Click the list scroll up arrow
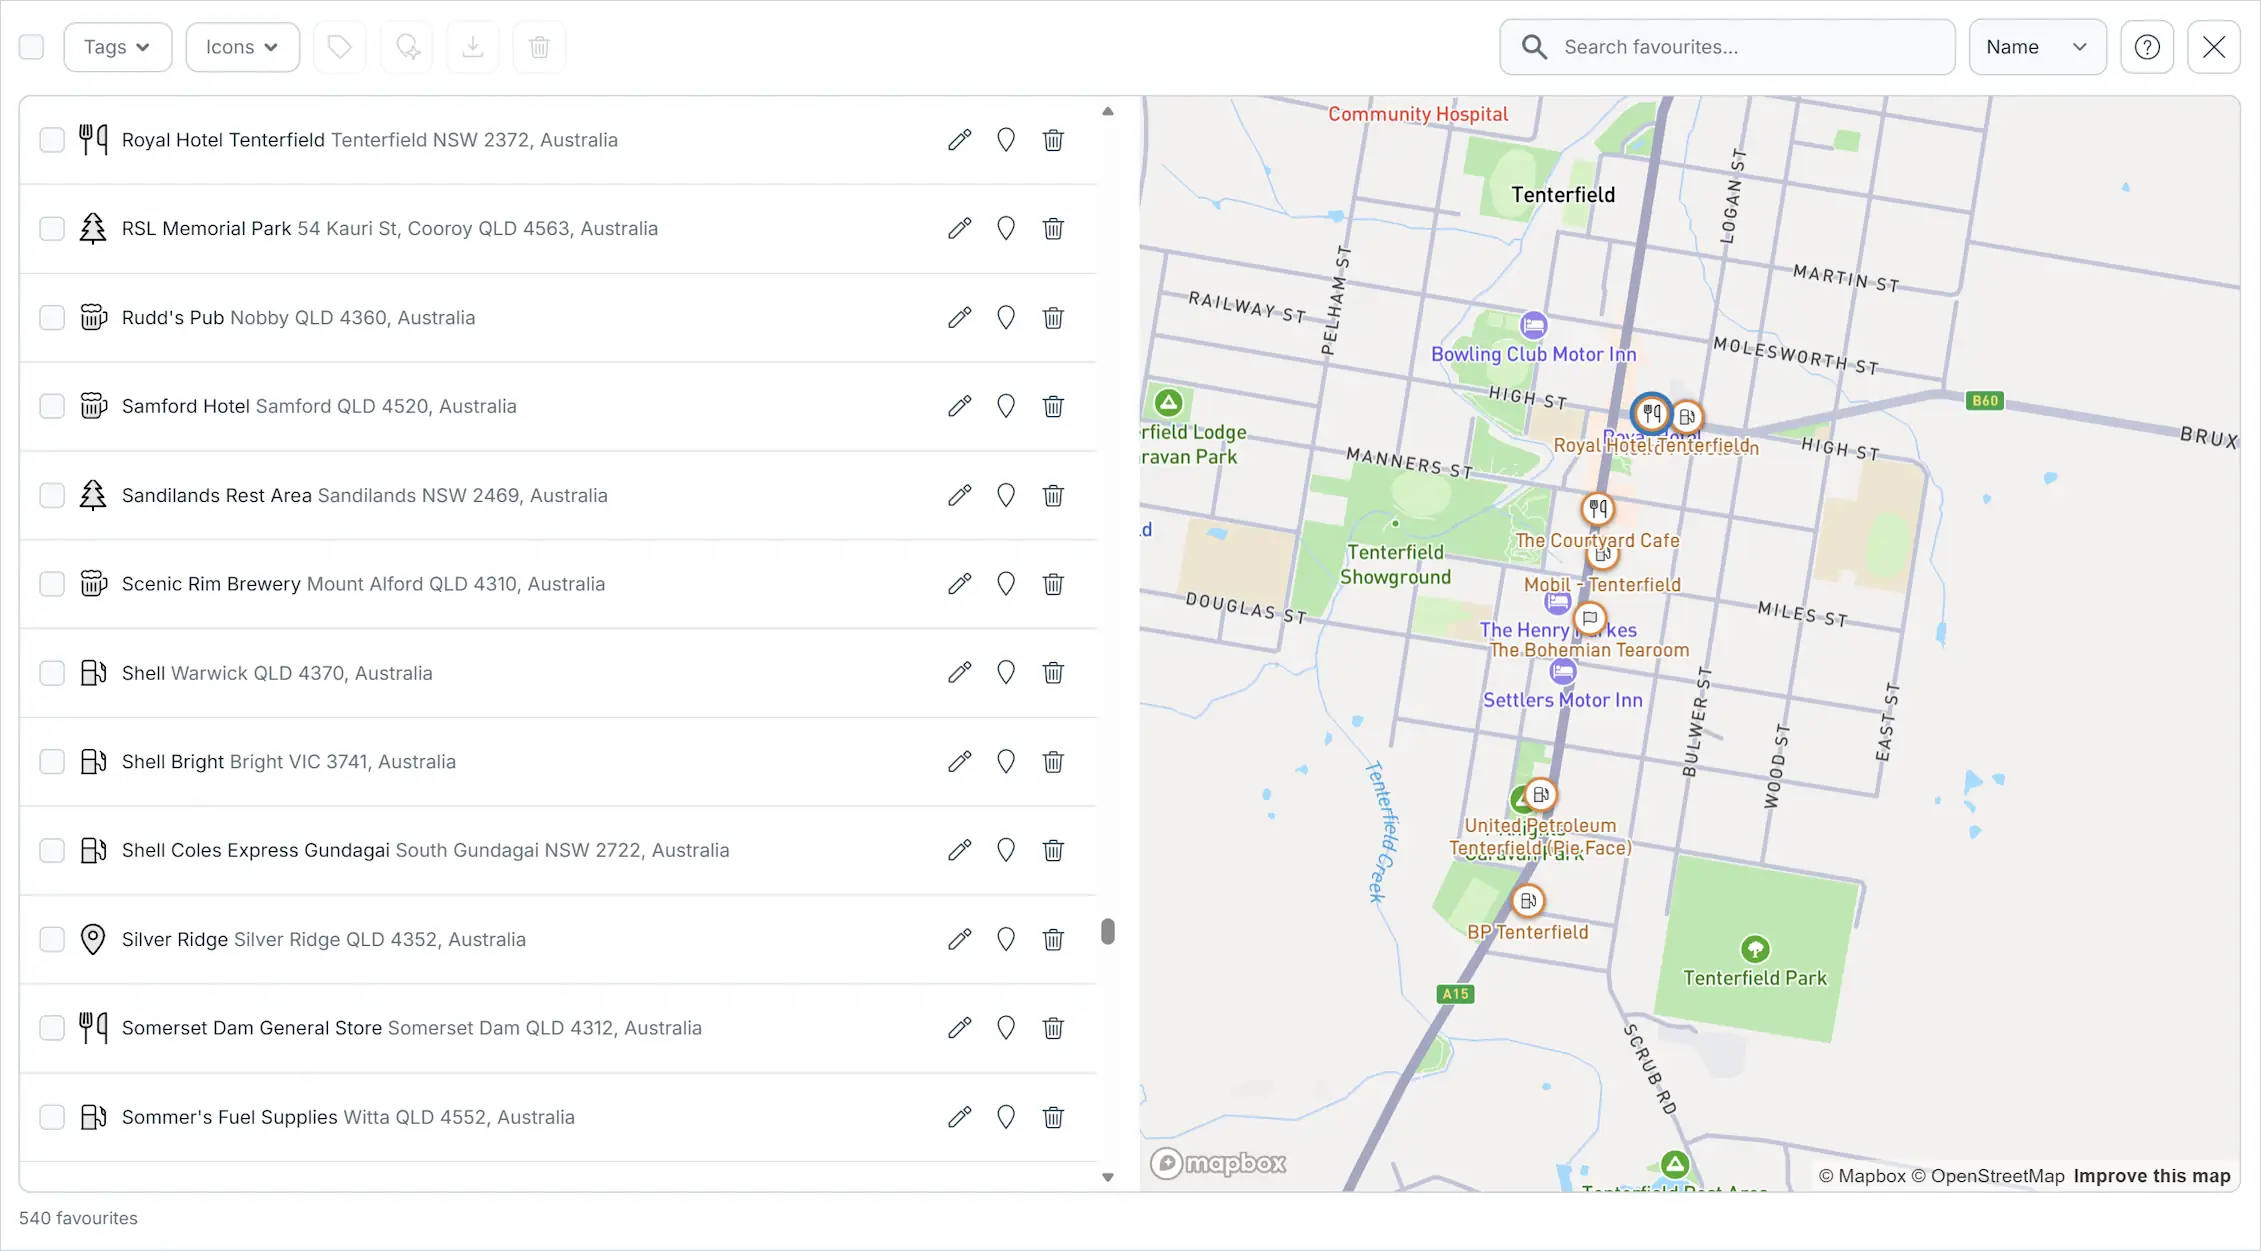This screenshot has width=2261, height=1251. tap(1108, 112)
